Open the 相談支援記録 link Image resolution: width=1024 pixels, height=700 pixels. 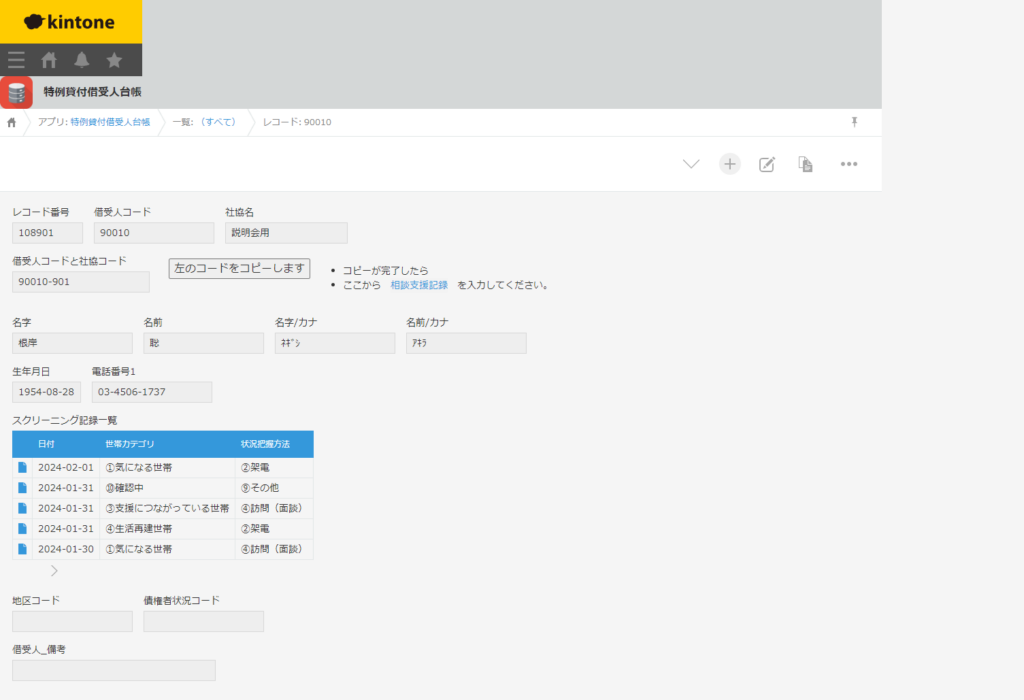[419, 285]
